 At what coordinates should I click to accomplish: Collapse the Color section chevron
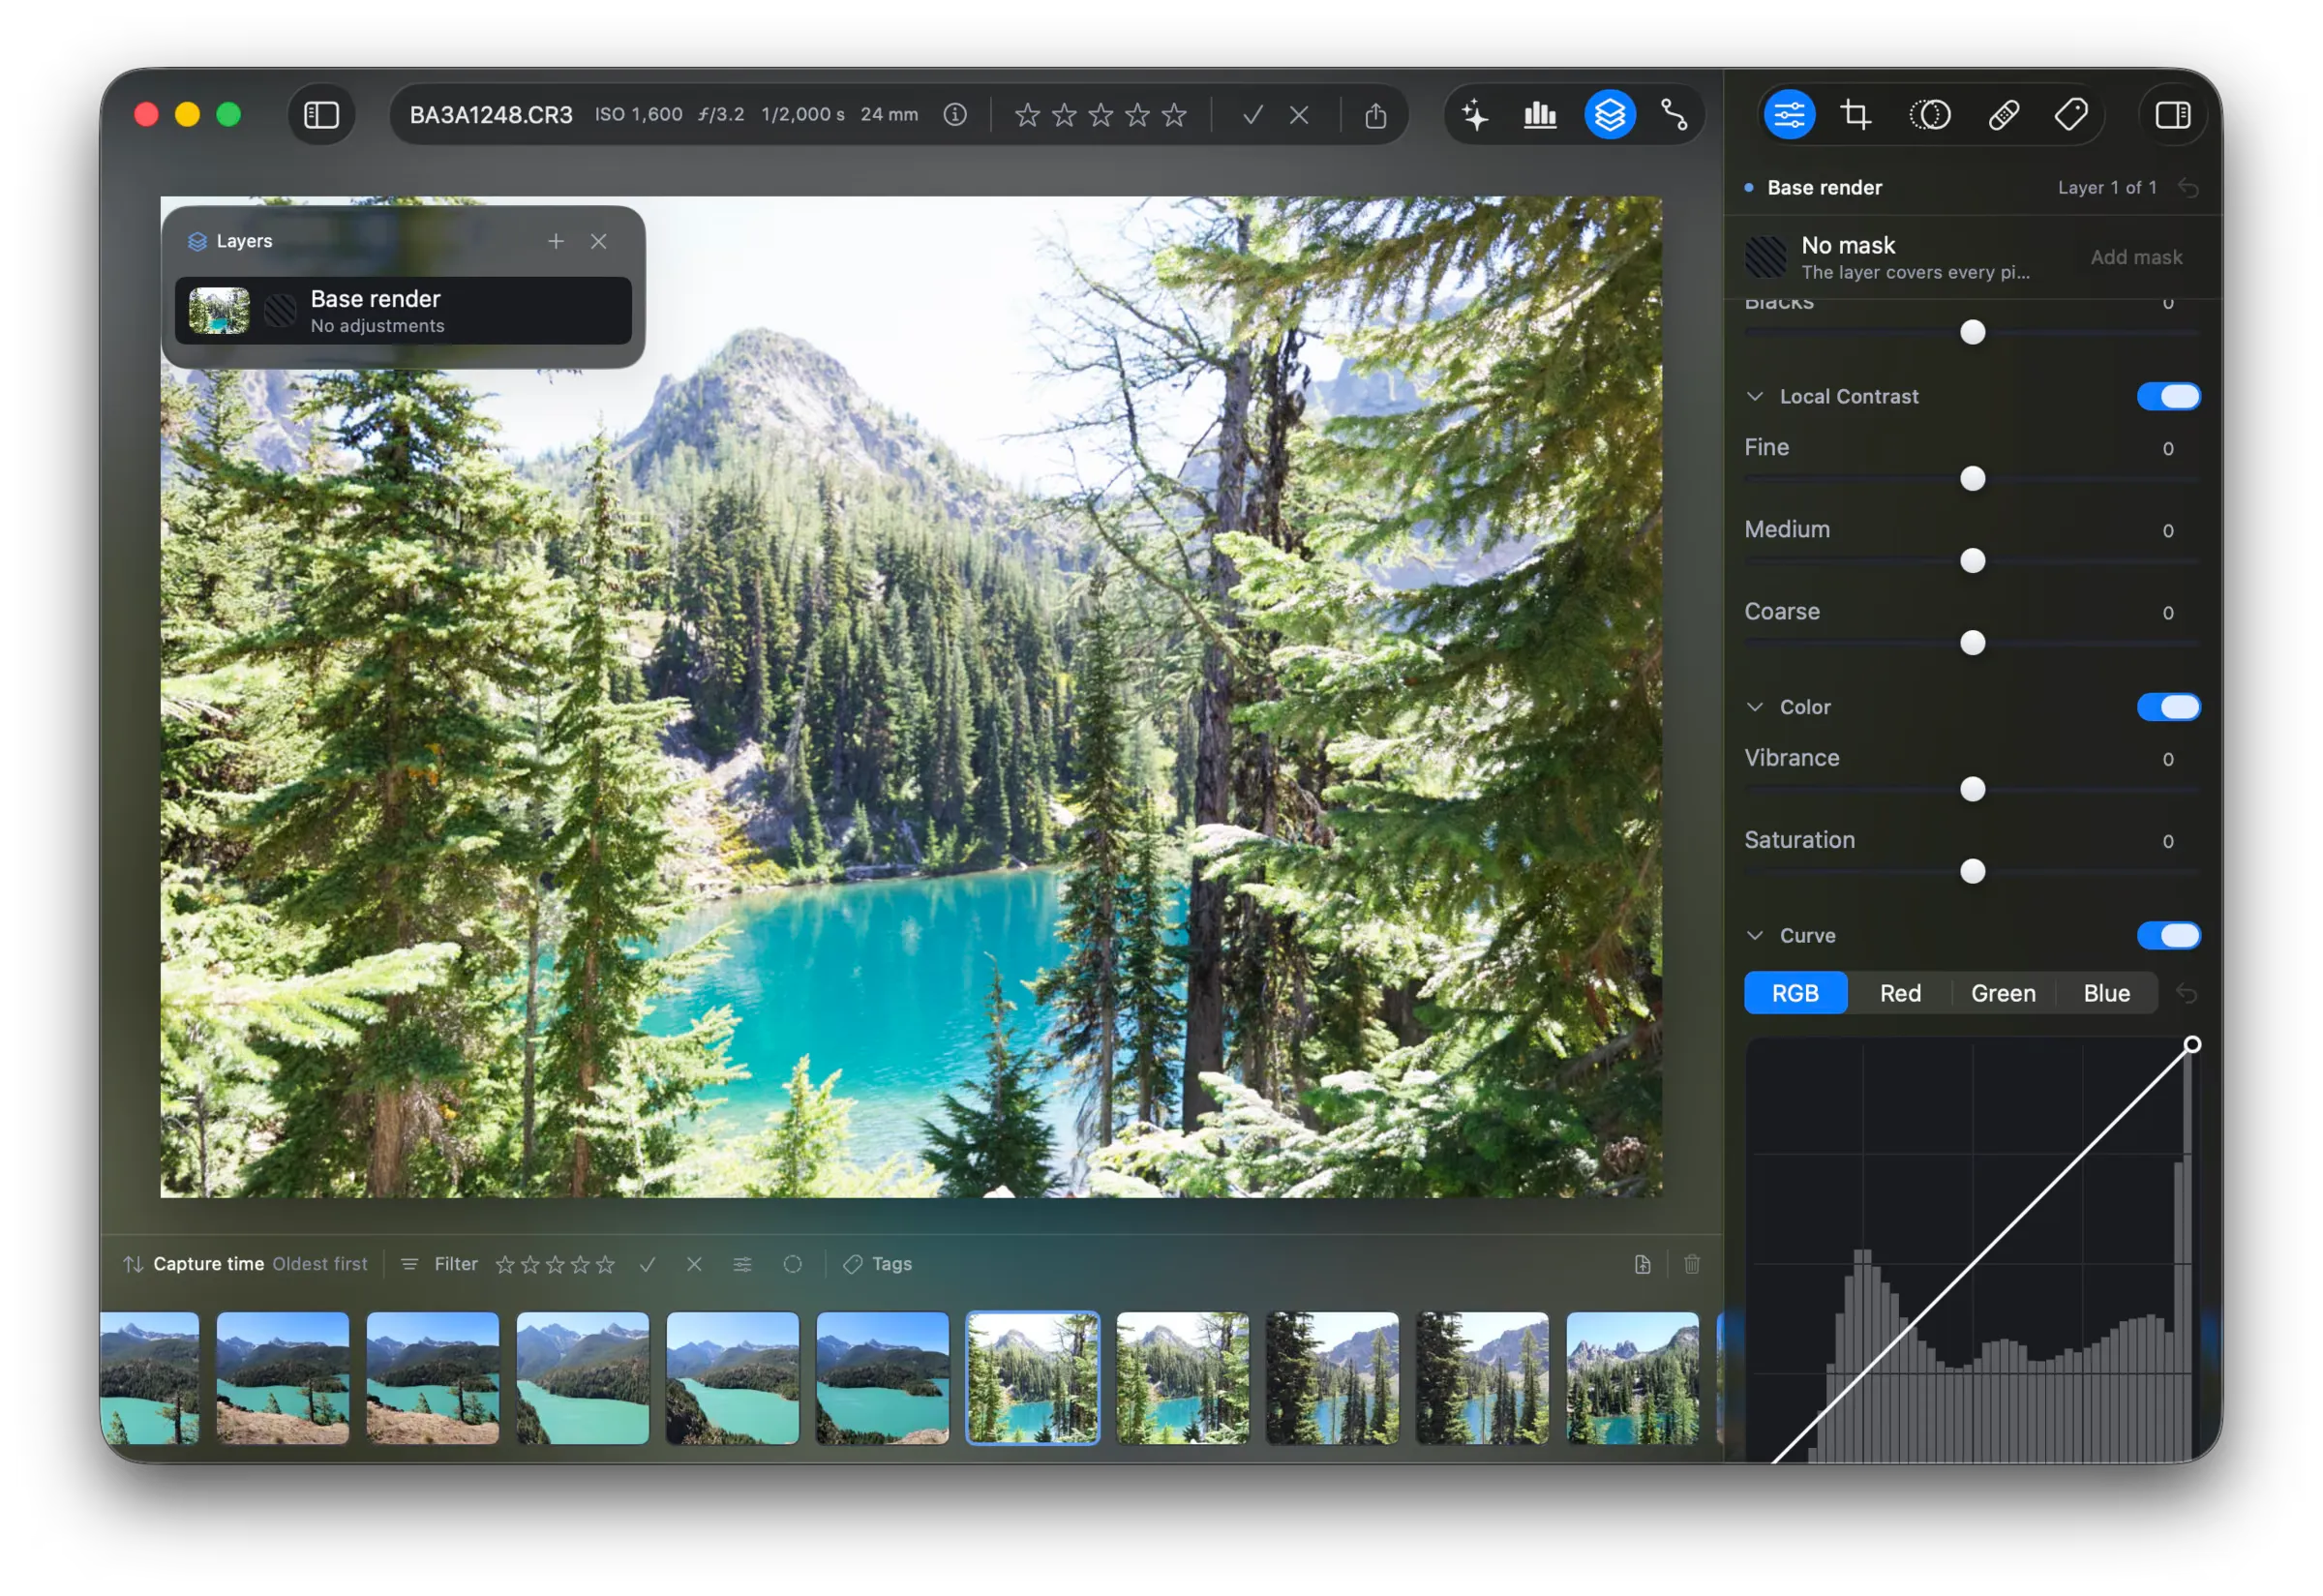(x=1755, y=708)
